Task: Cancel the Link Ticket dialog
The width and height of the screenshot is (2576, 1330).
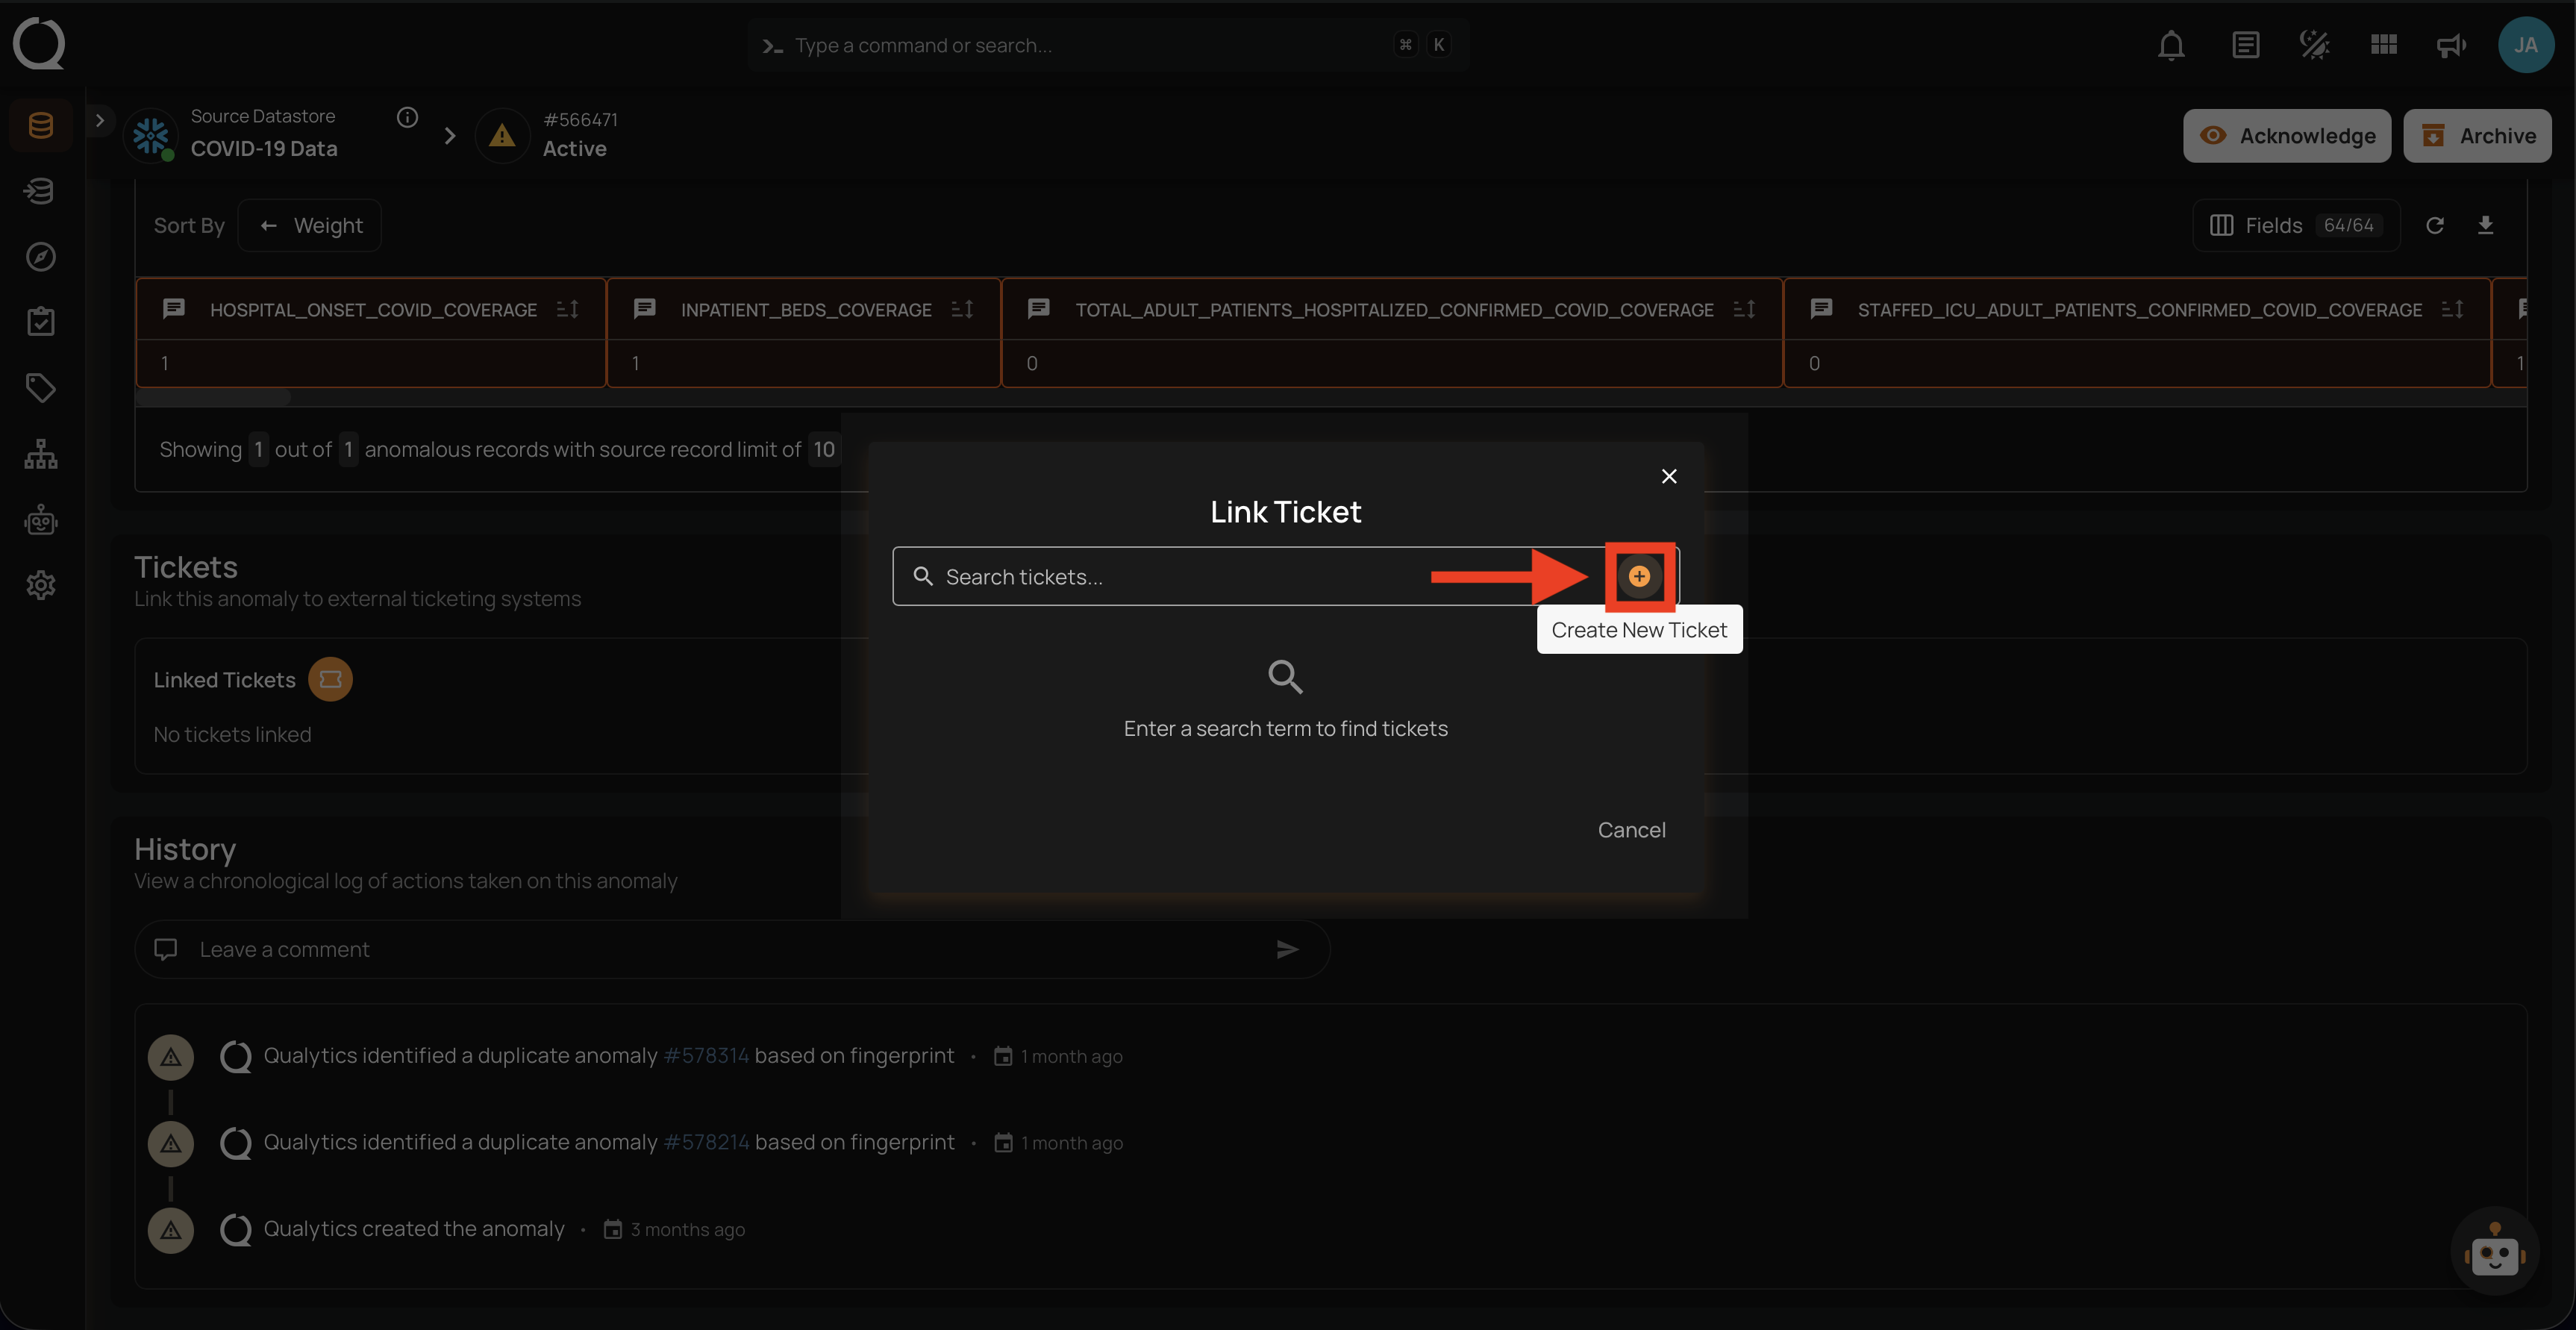Action: click(1631, 830)
